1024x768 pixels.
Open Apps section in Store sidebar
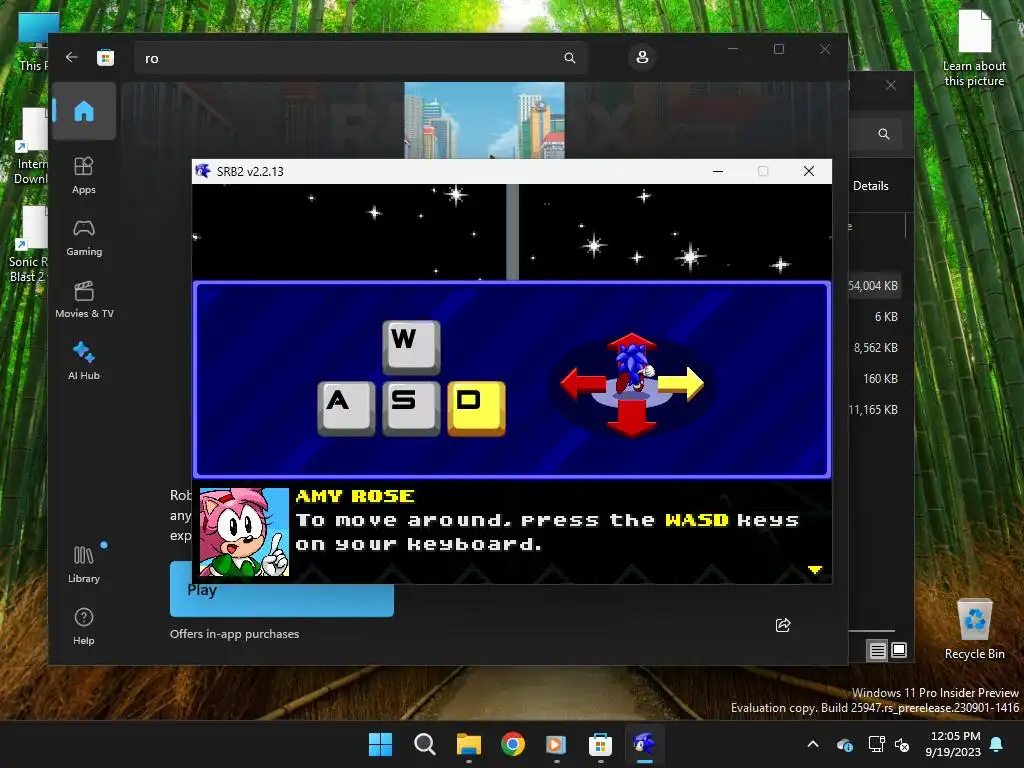click(84, 175)
